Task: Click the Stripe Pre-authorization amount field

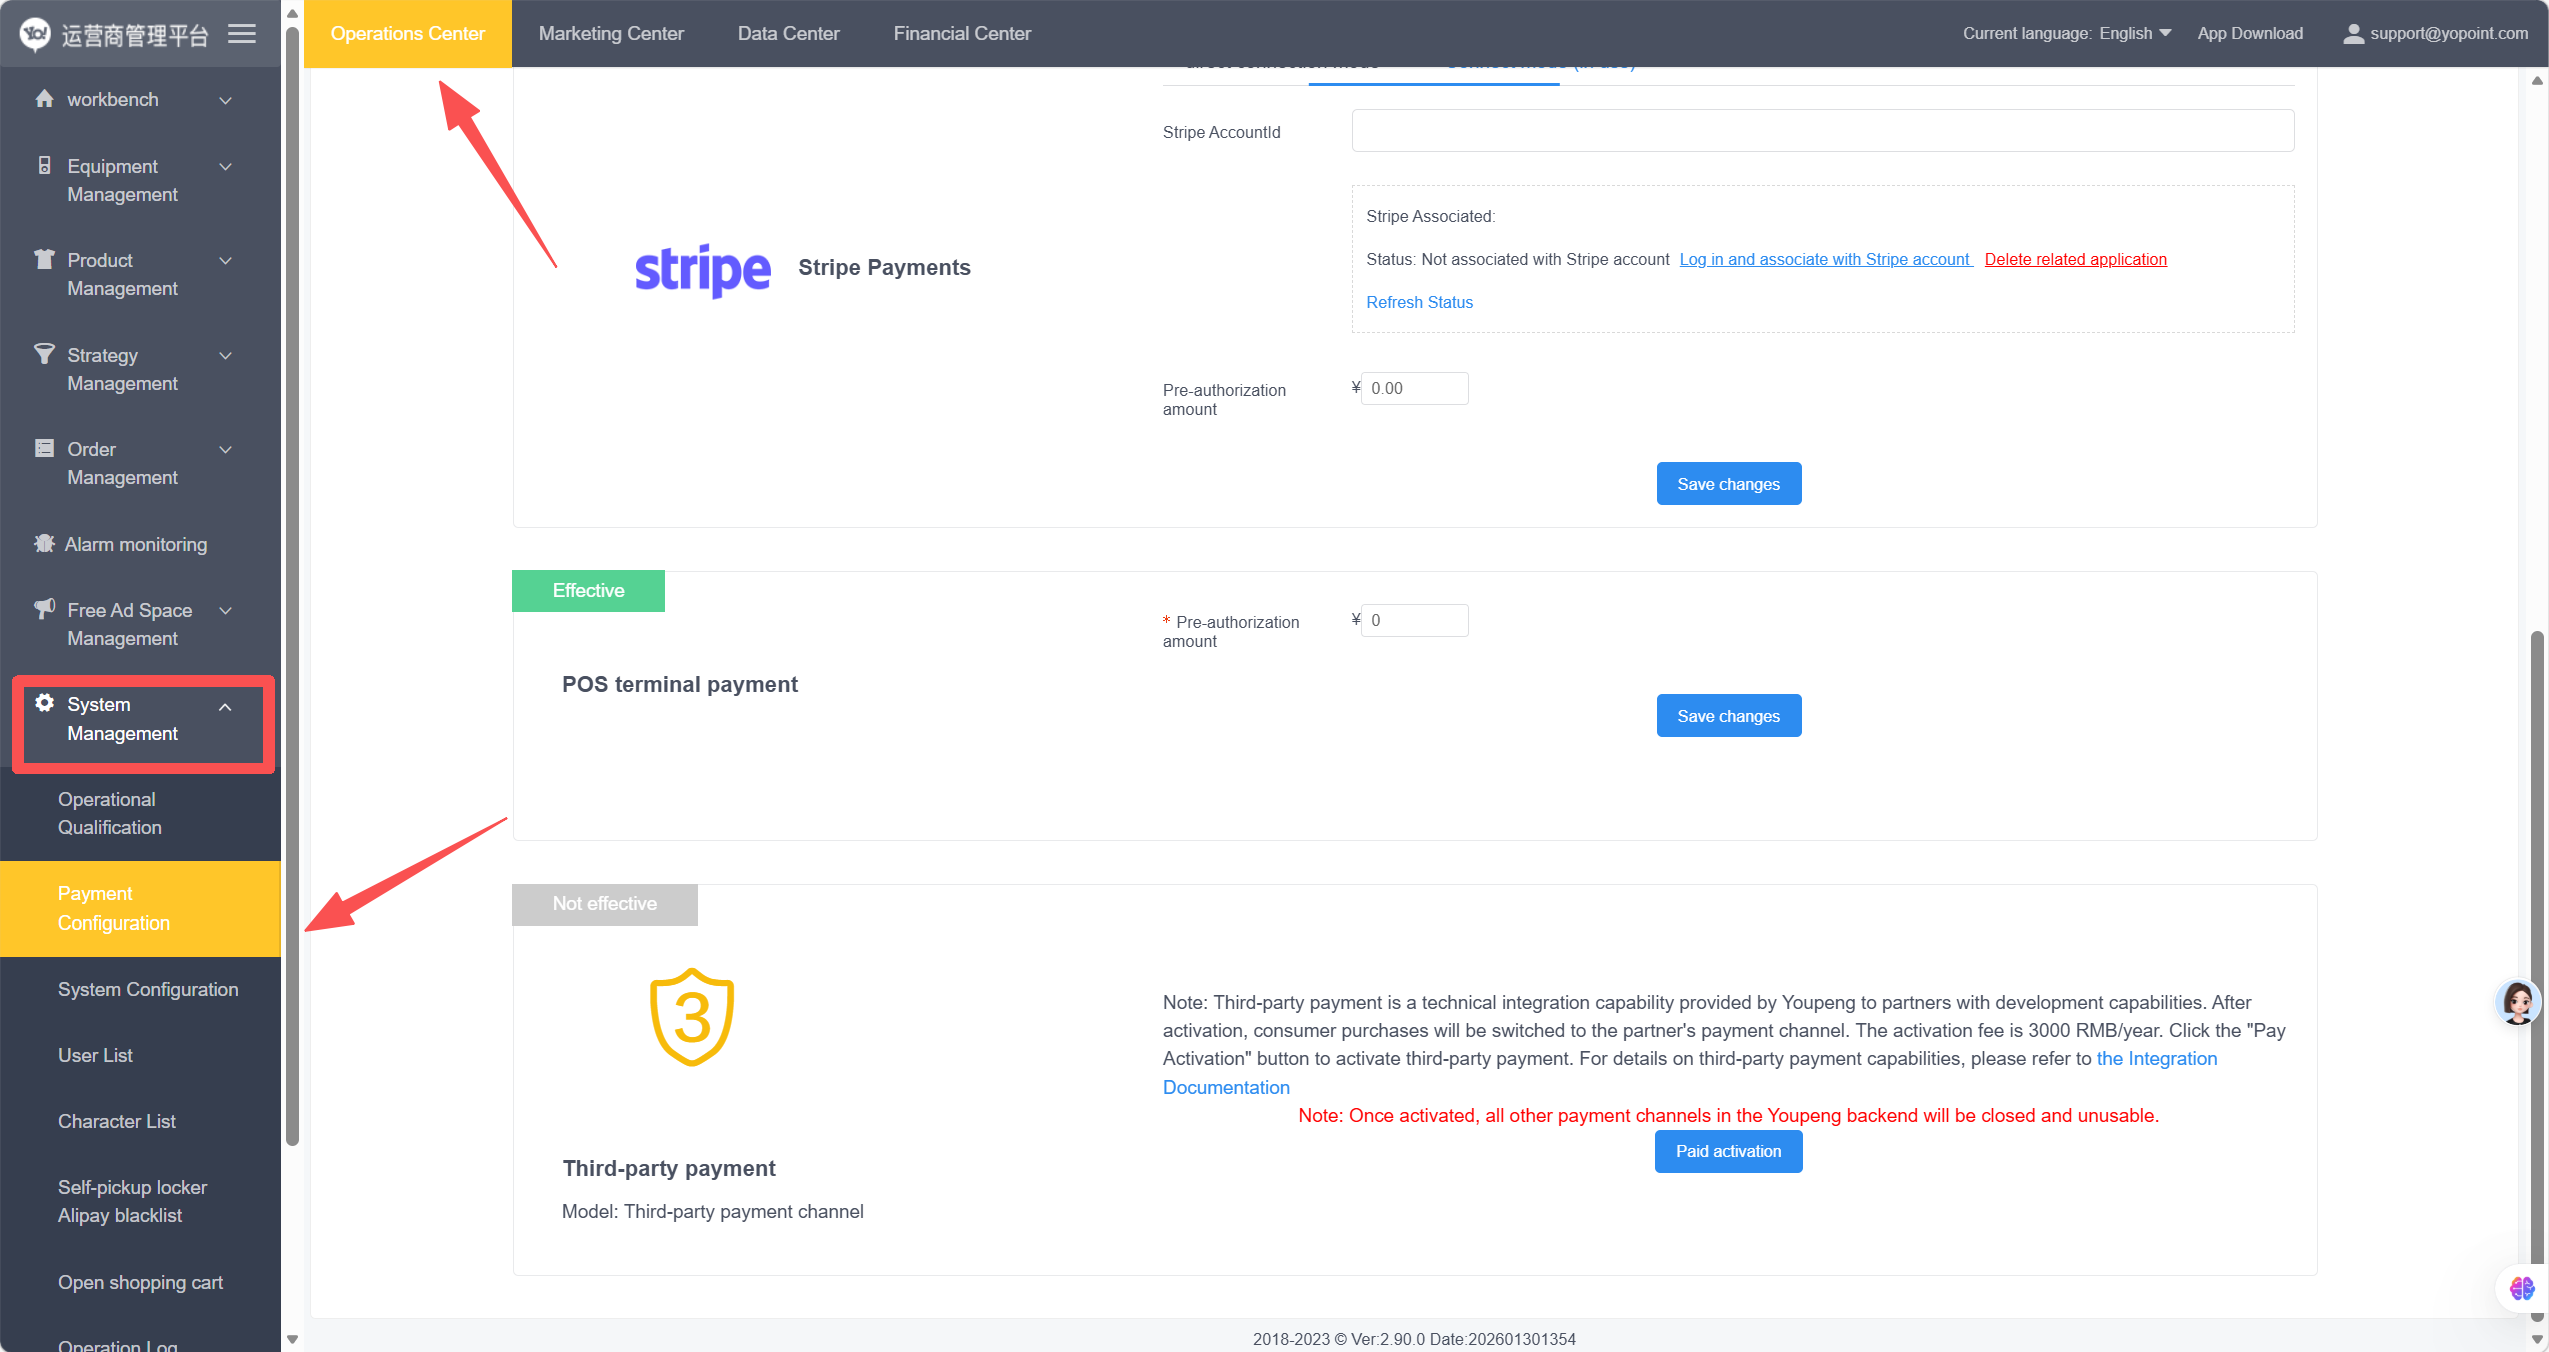Action: [1414, 388]
